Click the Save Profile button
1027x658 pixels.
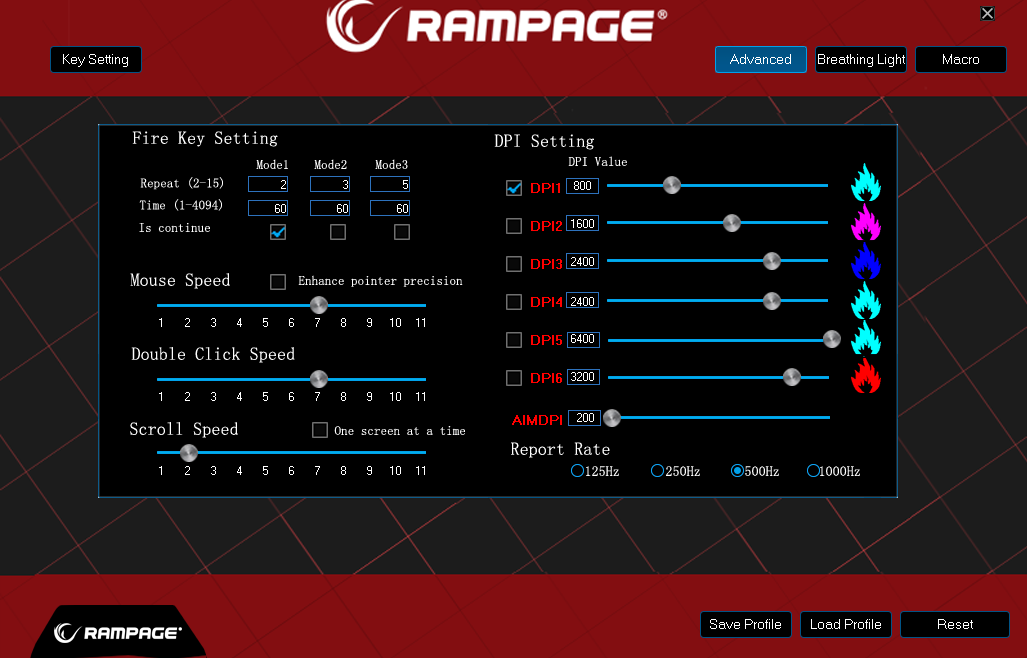[745, 625]
